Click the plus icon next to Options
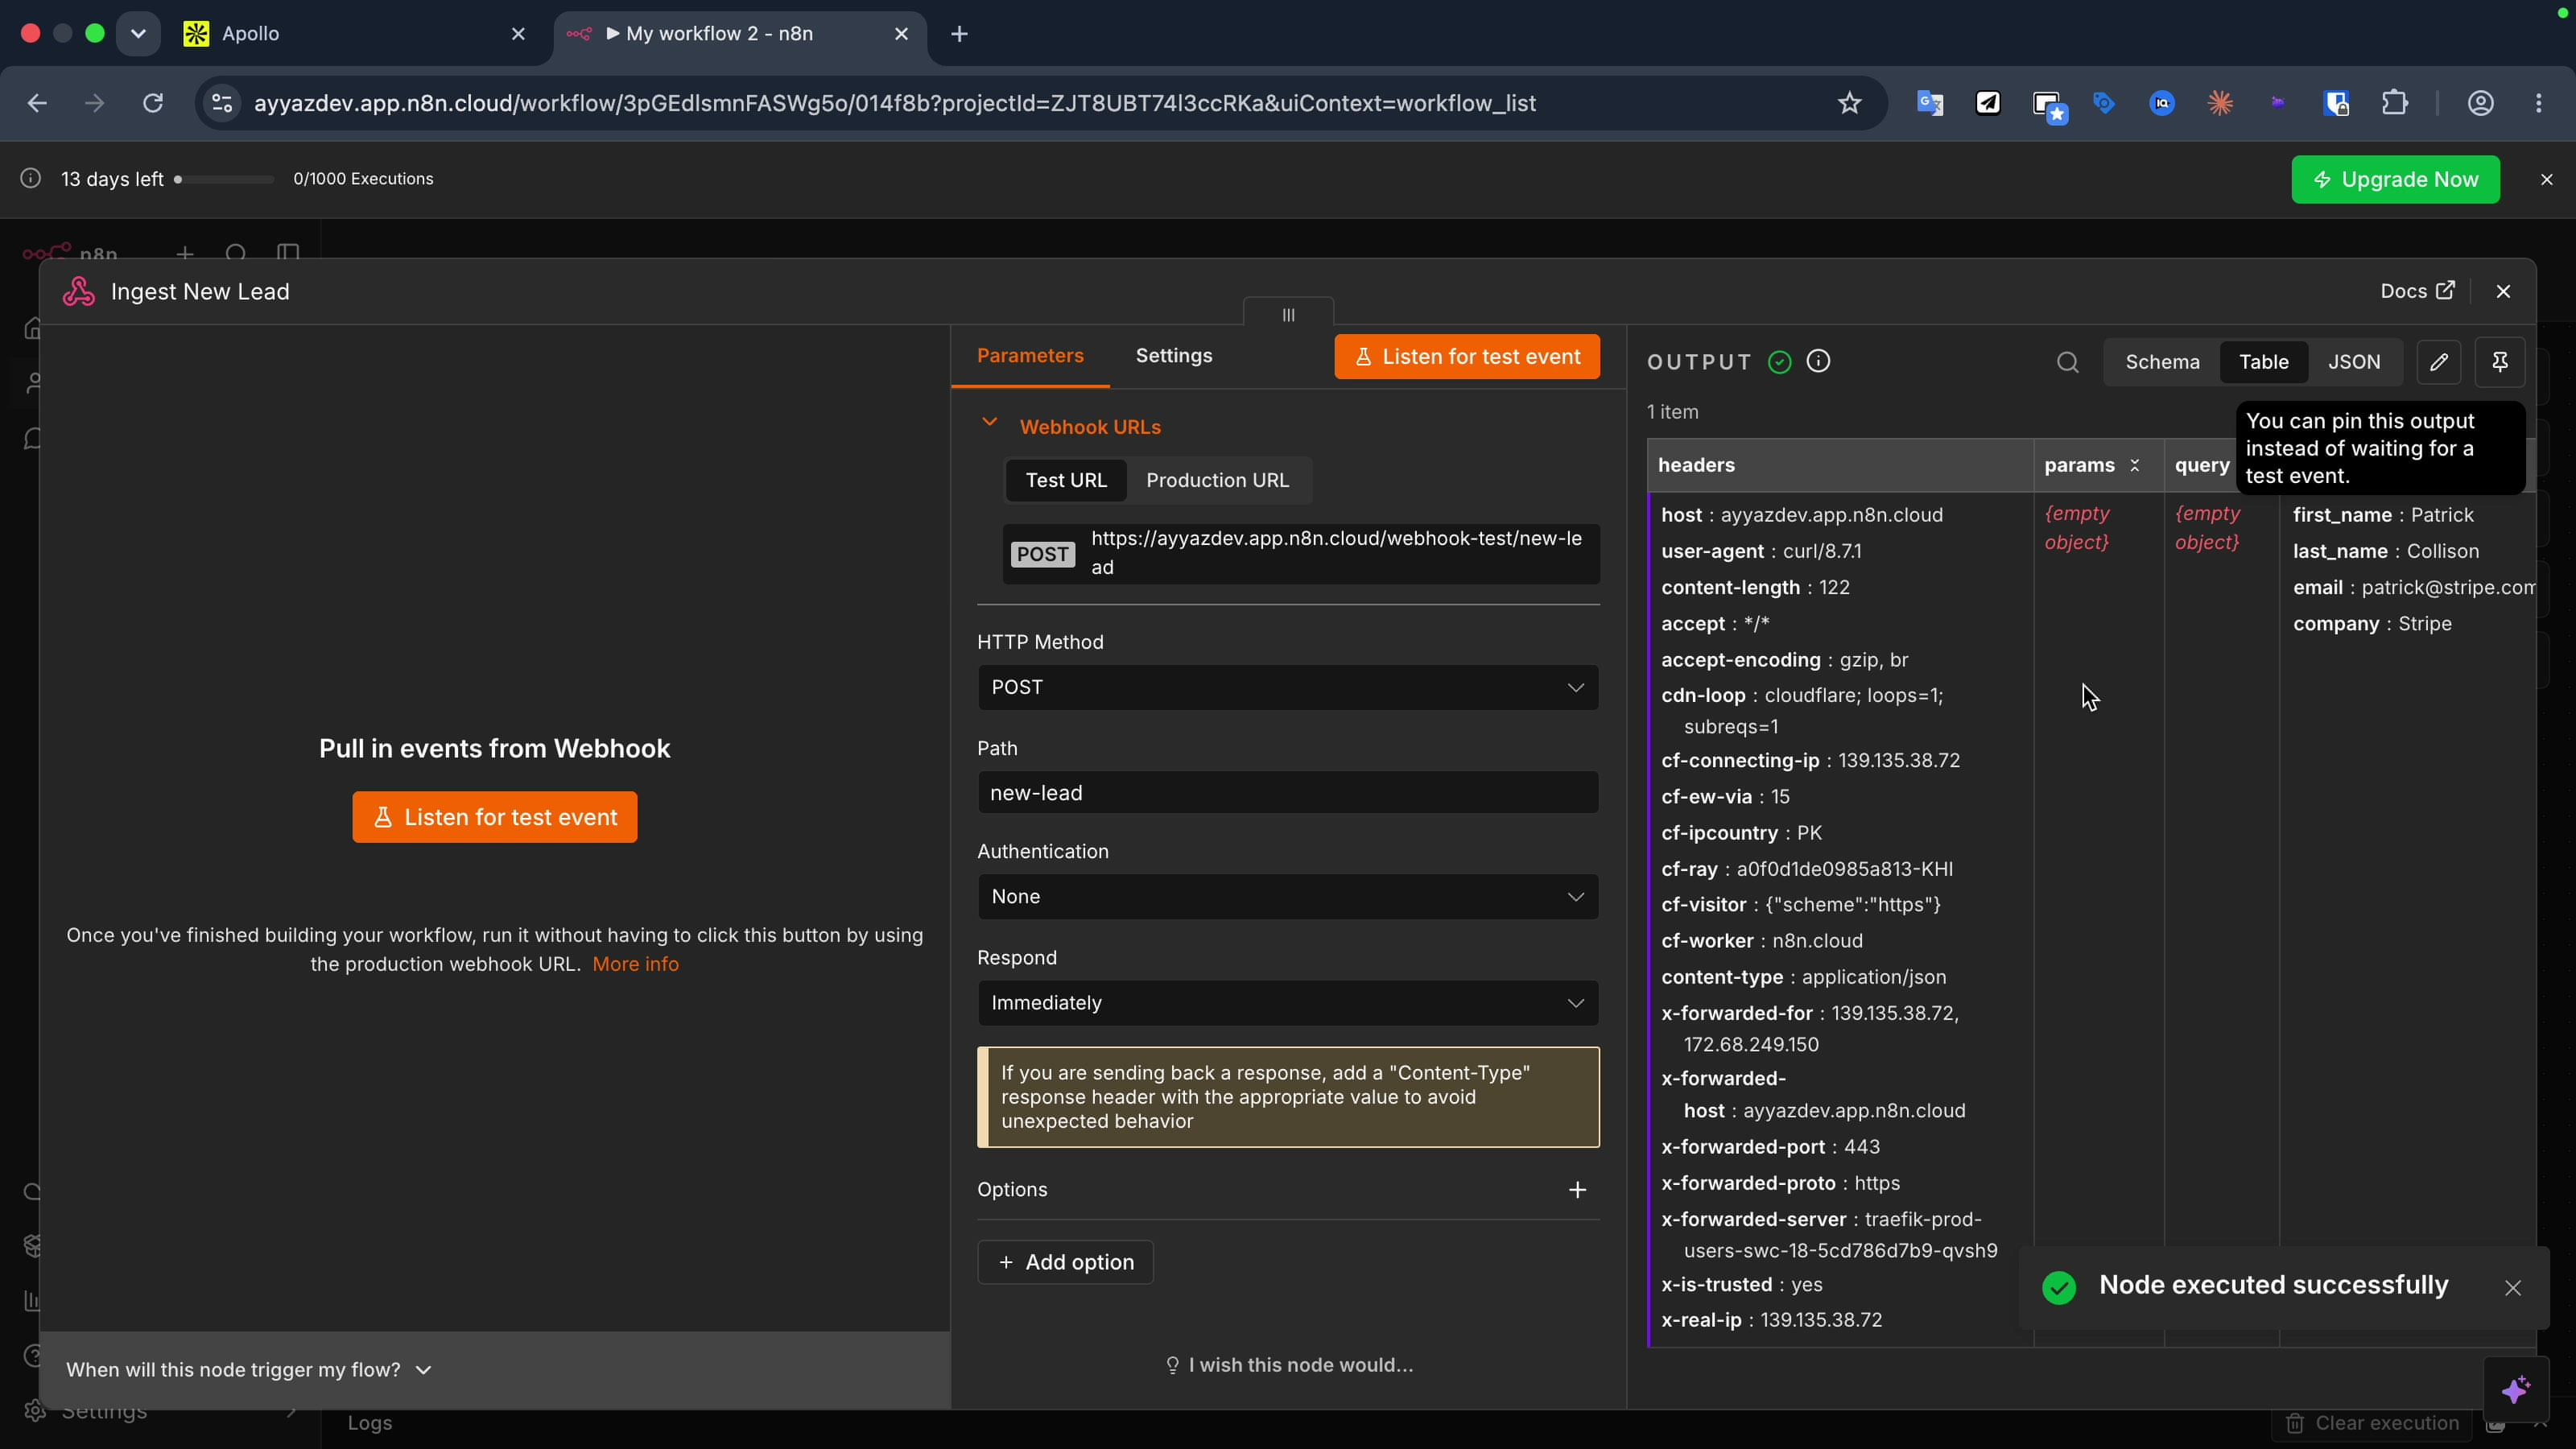The image size is (2576, 1449). pos(1577,1190)
